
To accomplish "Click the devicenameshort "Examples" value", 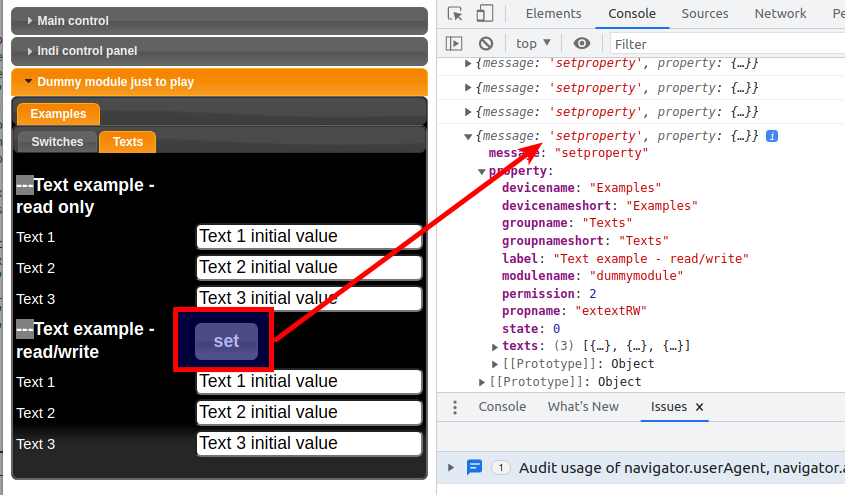I will (662, 206).
